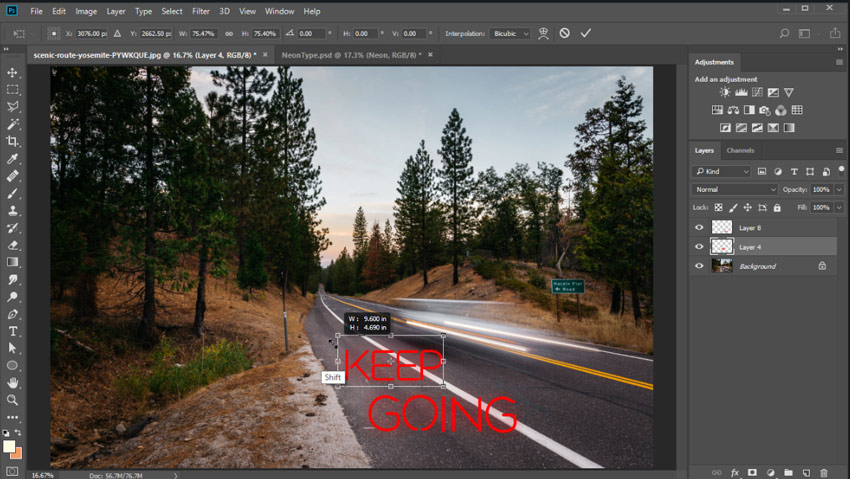
Task: Open the Layer menu
Action: [x=115, y=11]
